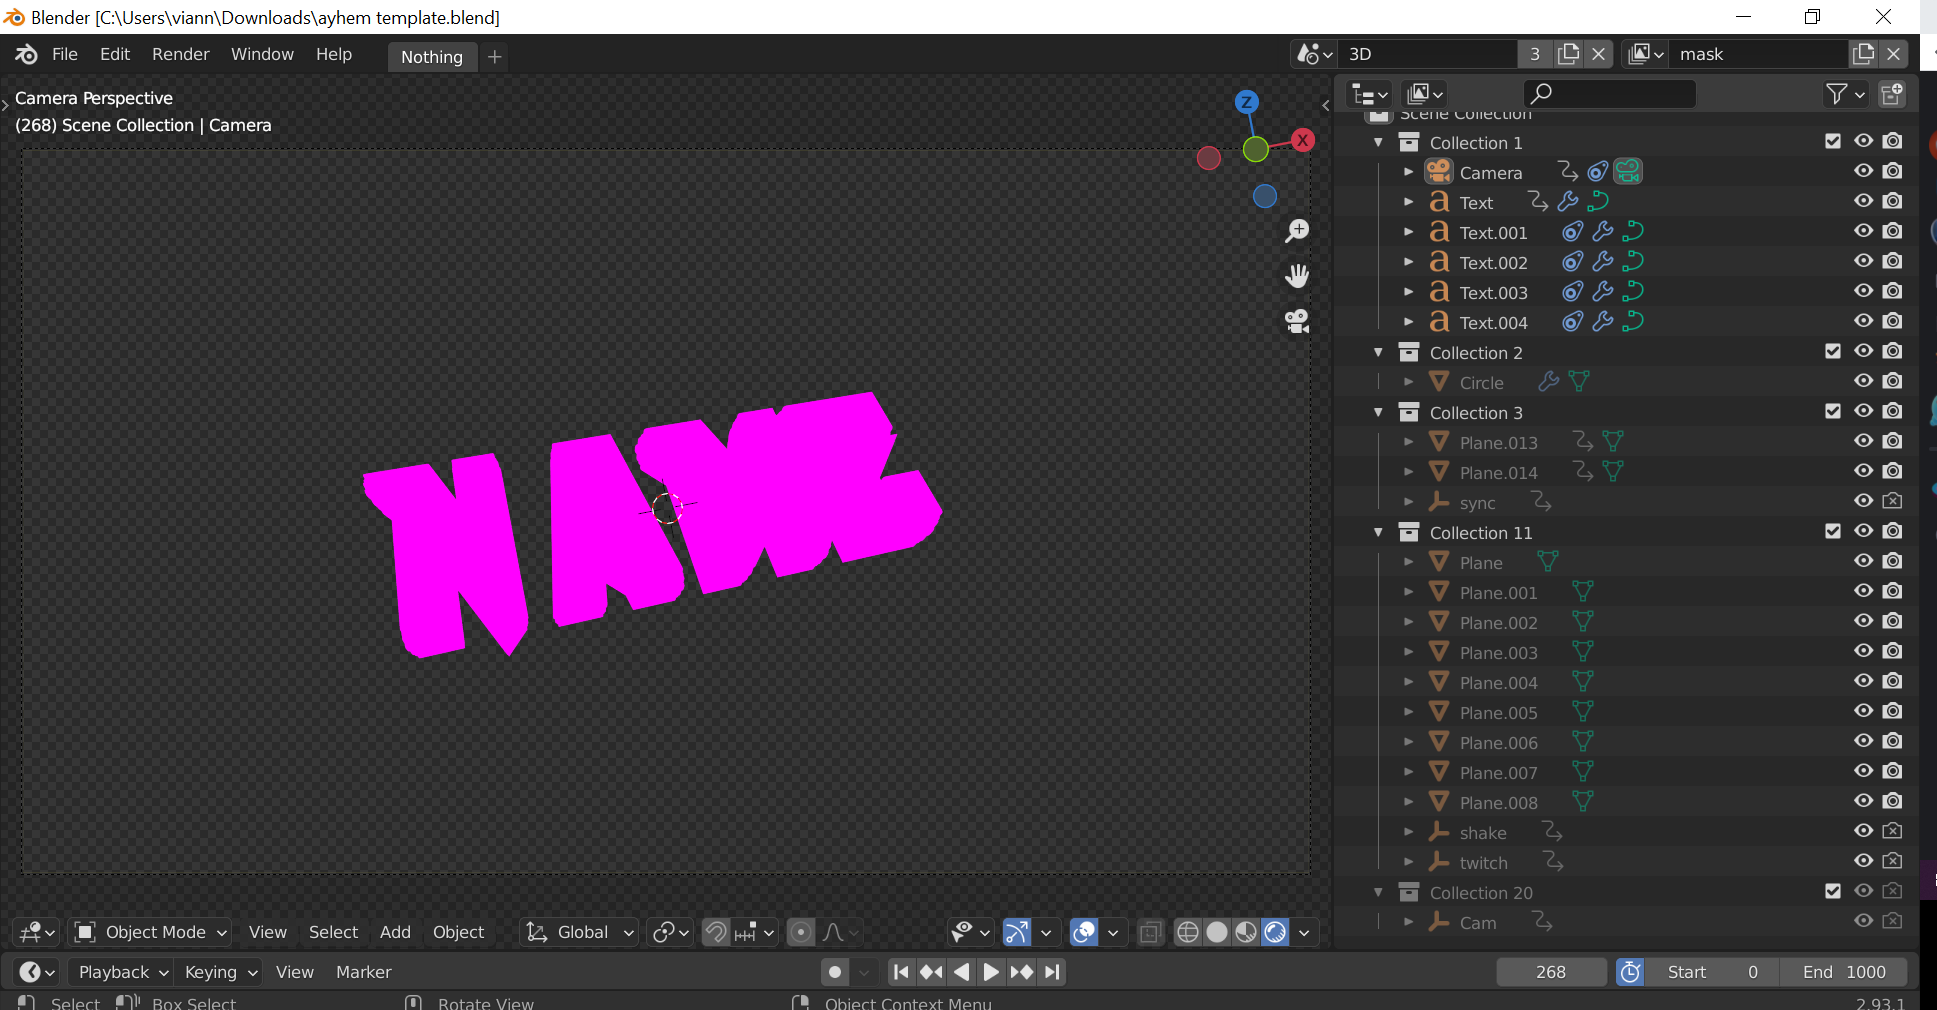
Task: Jump to the start frame button
Action: 901,972
